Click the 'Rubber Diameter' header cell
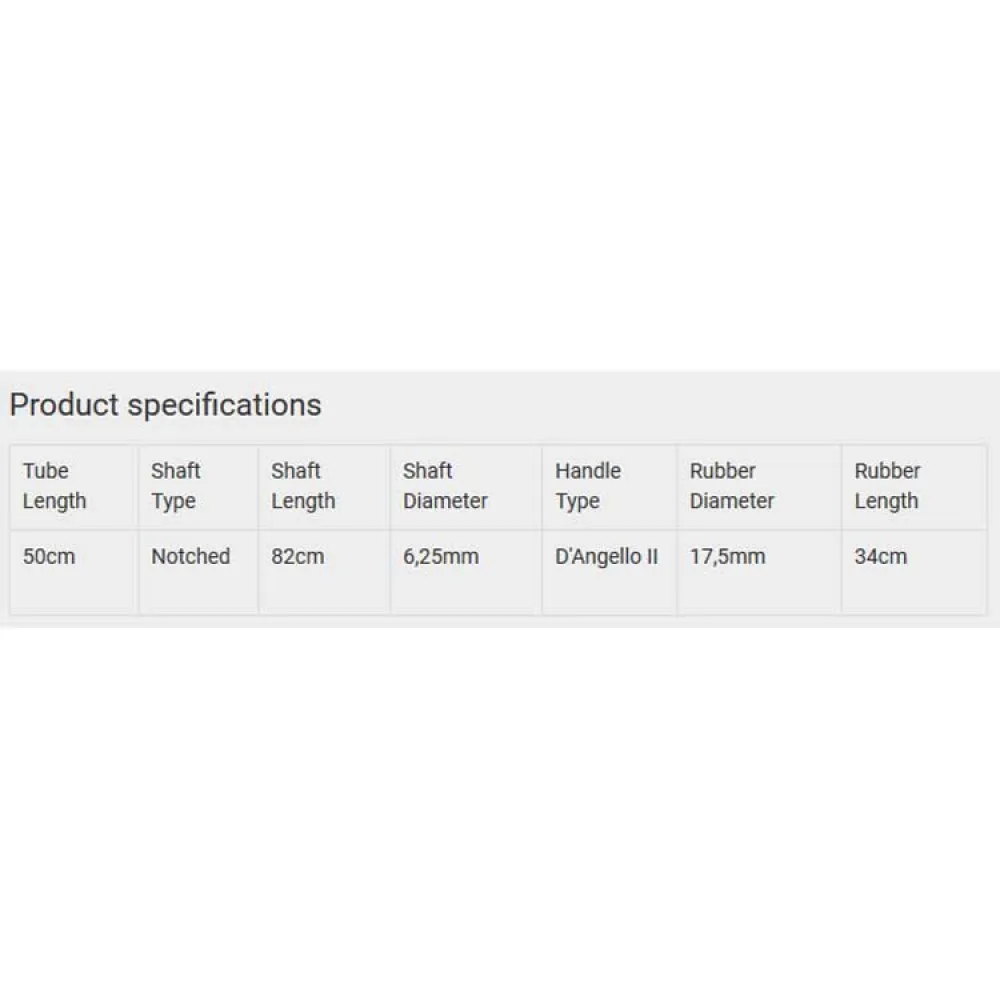Viewport: 1000px width, 1000px height. [x=731, y=486]
